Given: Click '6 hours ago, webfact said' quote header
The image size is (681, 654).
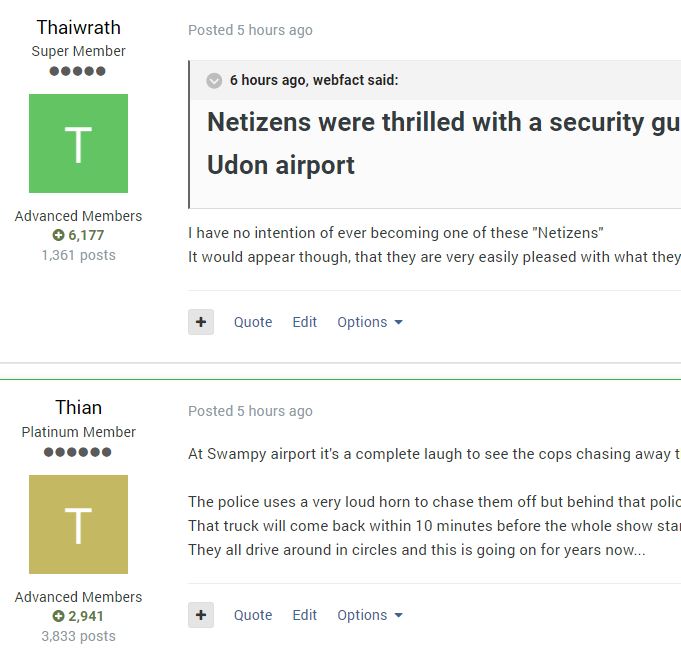Looking at the screenshot, I should [x=314, y=80].
